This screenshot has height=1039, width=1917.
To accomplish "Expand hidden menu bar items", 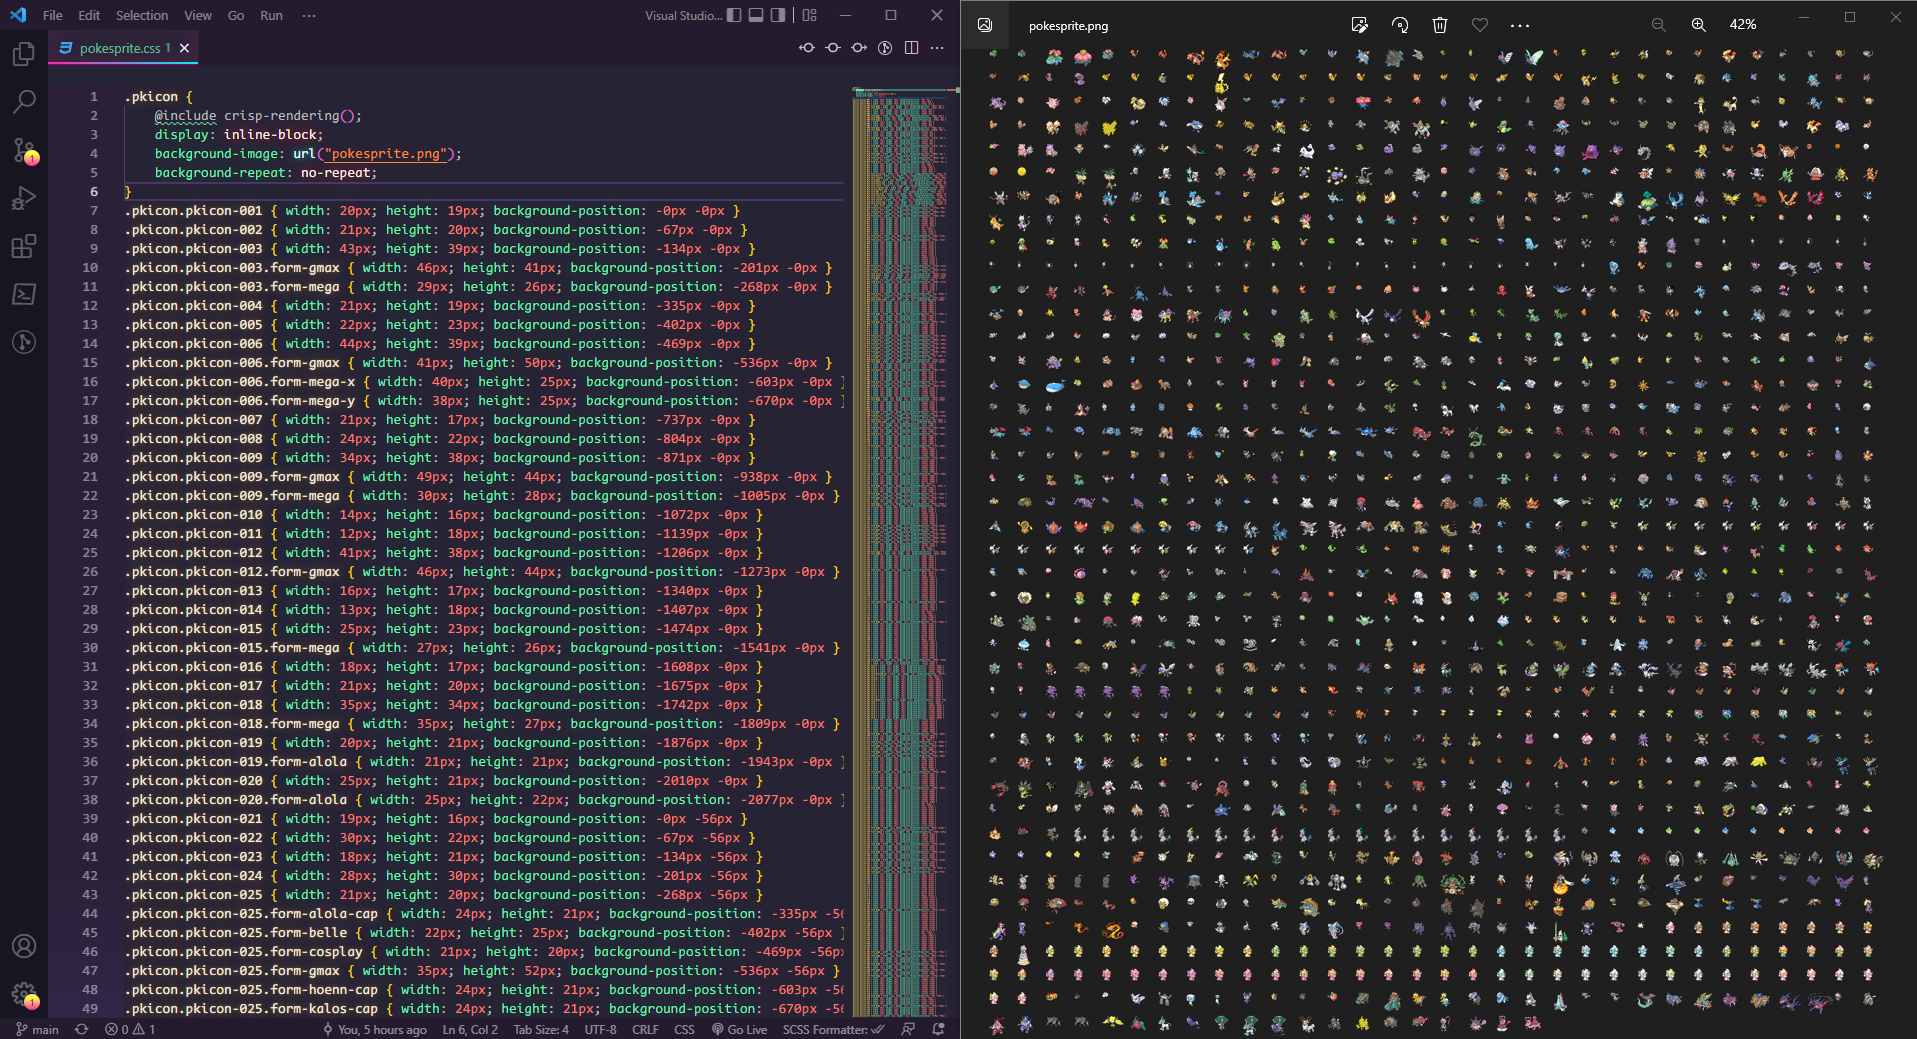I will (x=309, y=15).
